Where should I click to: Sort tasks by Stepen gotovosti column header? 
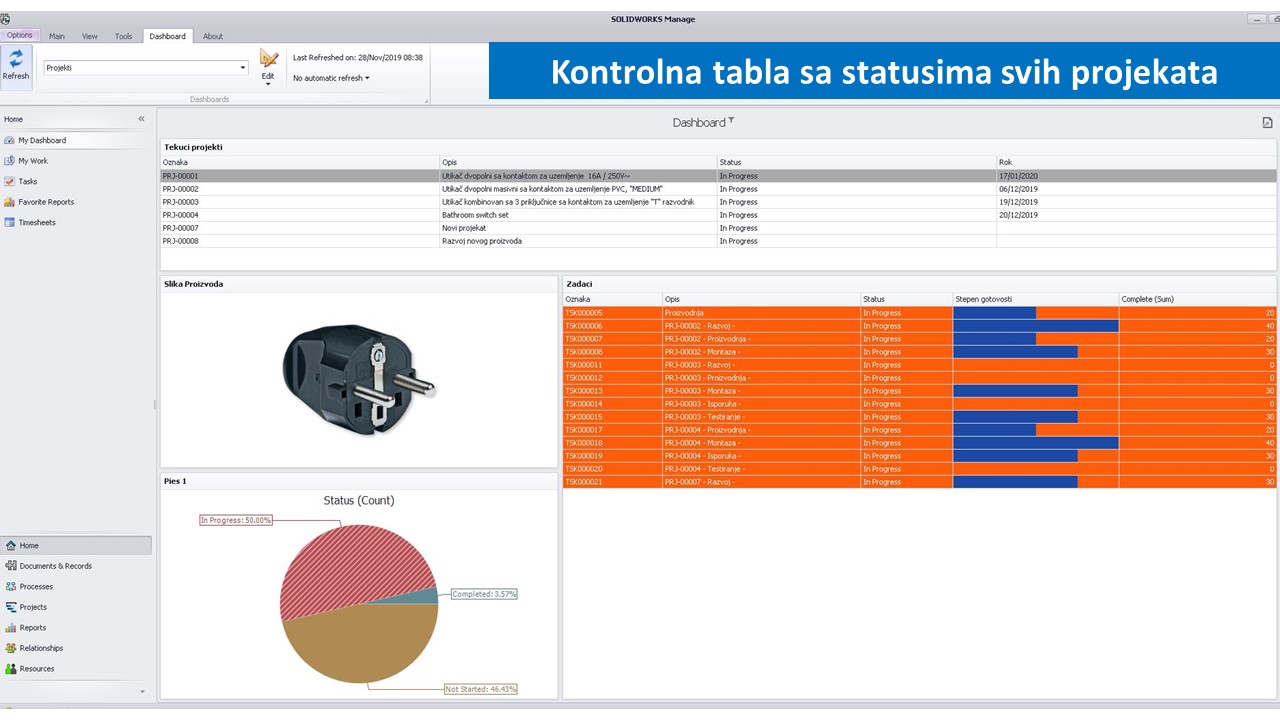point(1034,299)
